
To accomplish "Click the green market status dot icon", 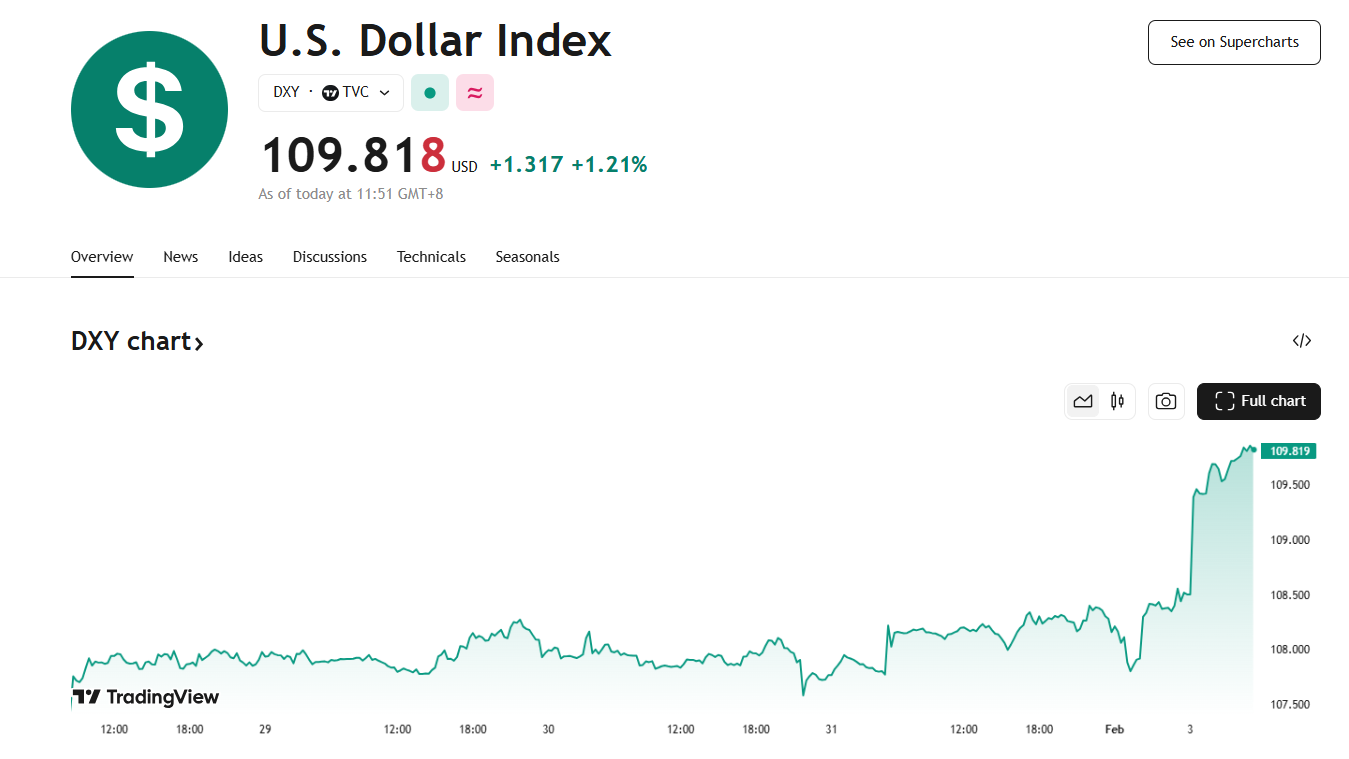I will tap(430, 93).
